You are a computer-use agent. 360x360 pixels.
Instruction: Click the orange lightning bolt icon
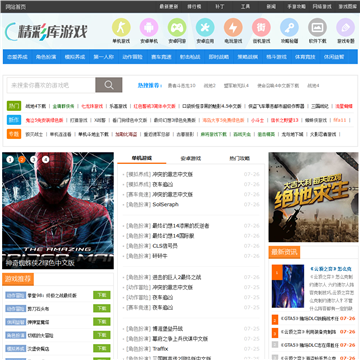point(233,27)
